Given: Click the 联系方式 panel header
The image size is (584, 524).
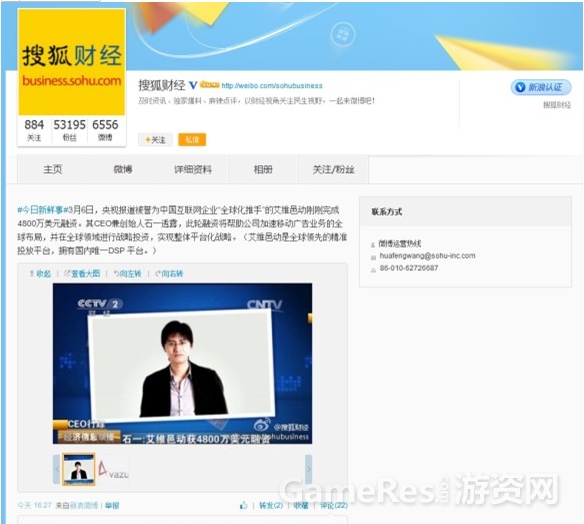Looking at the screenshot, I should coord(466,212).
